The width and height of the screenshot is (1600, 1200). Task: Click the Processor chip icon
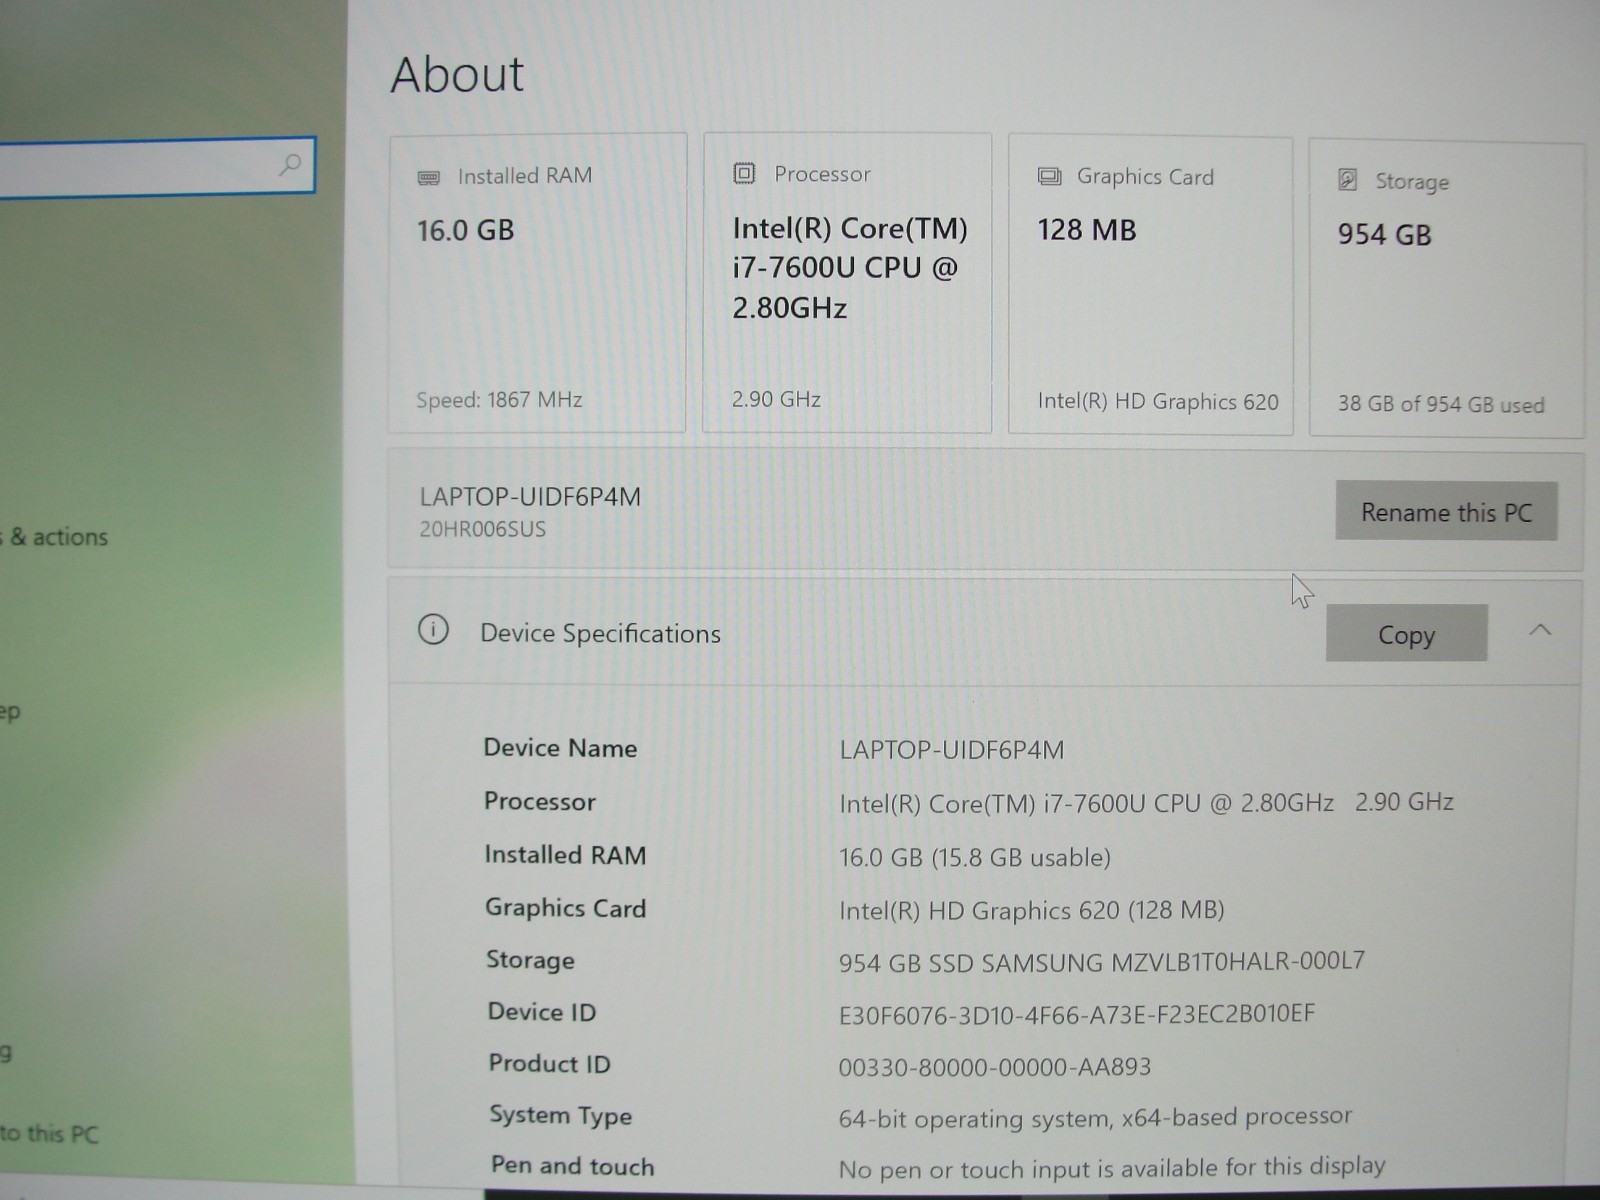[744, 173]
